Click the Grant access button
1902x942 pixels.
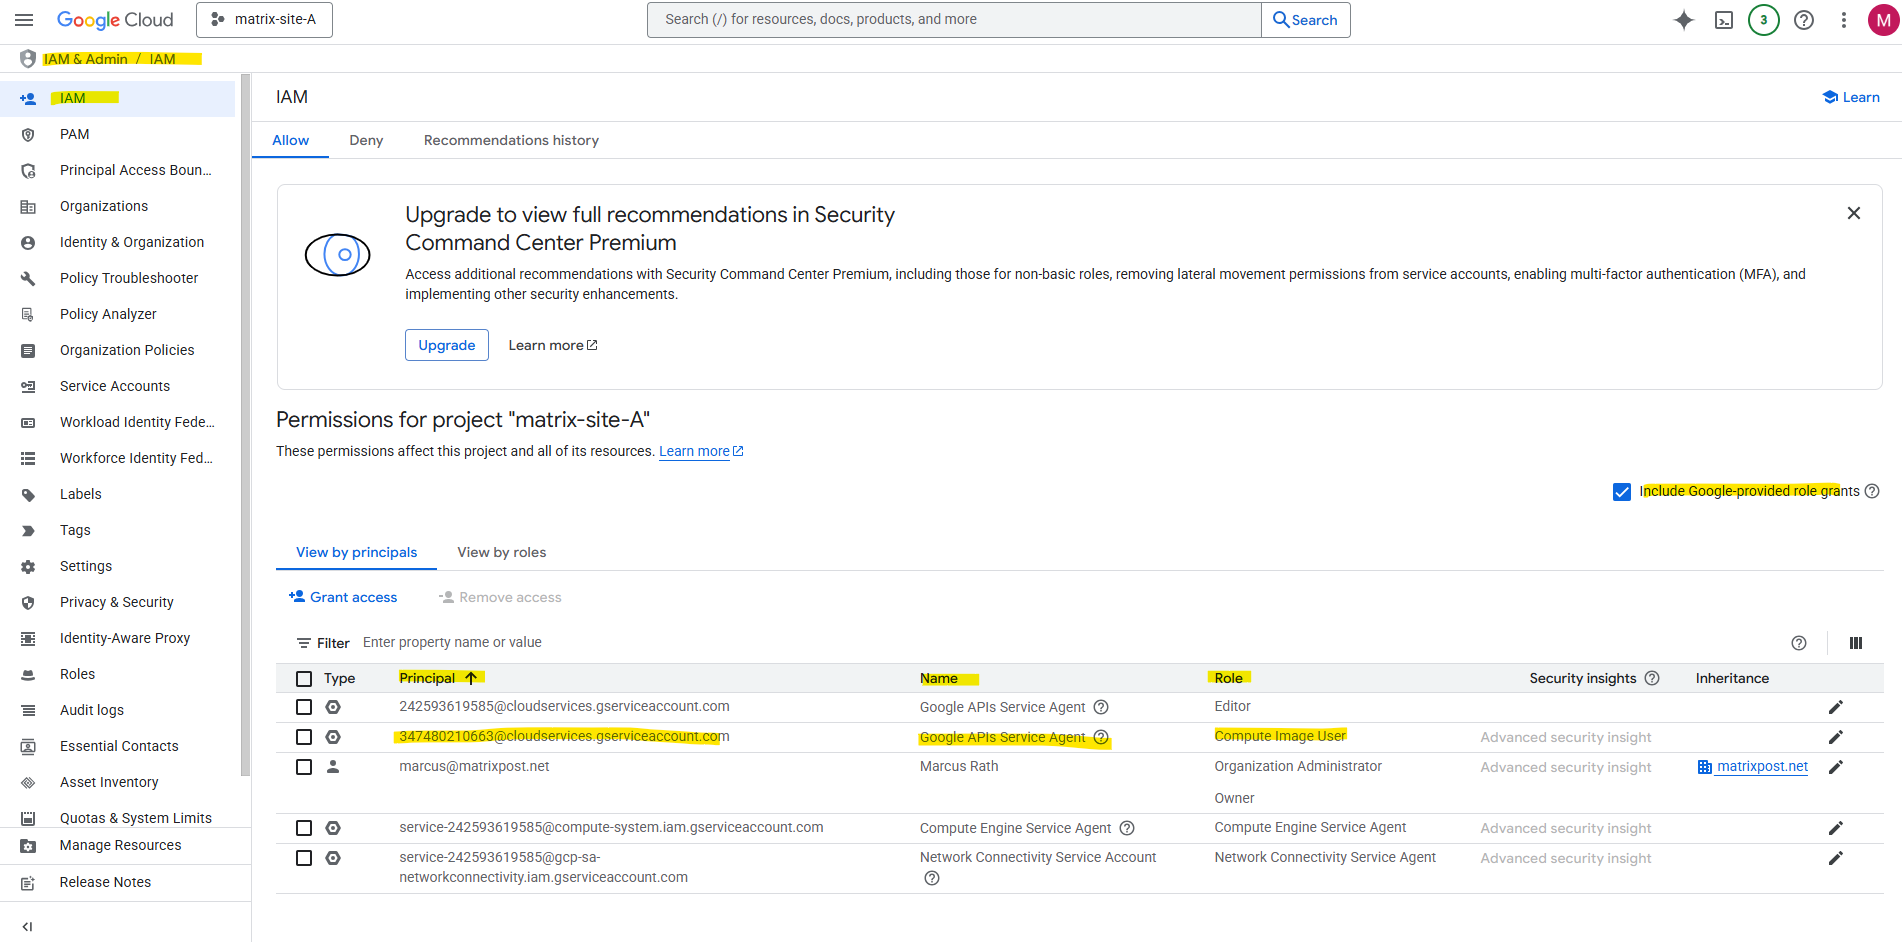pyautogui.click(x=343, y=597)
